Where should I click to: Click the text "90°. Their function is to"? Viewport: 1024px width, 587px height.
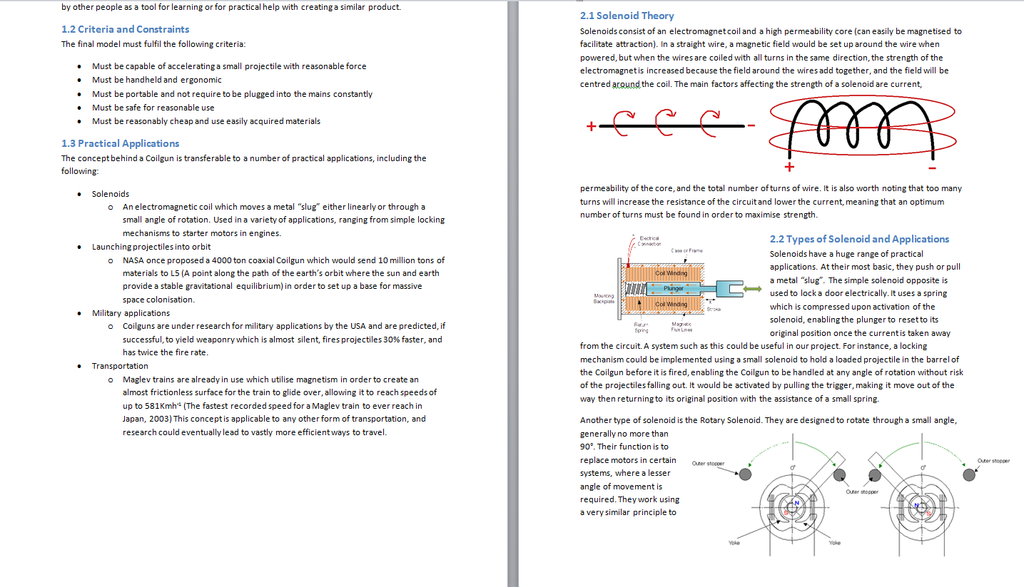(x=624, y=447)
